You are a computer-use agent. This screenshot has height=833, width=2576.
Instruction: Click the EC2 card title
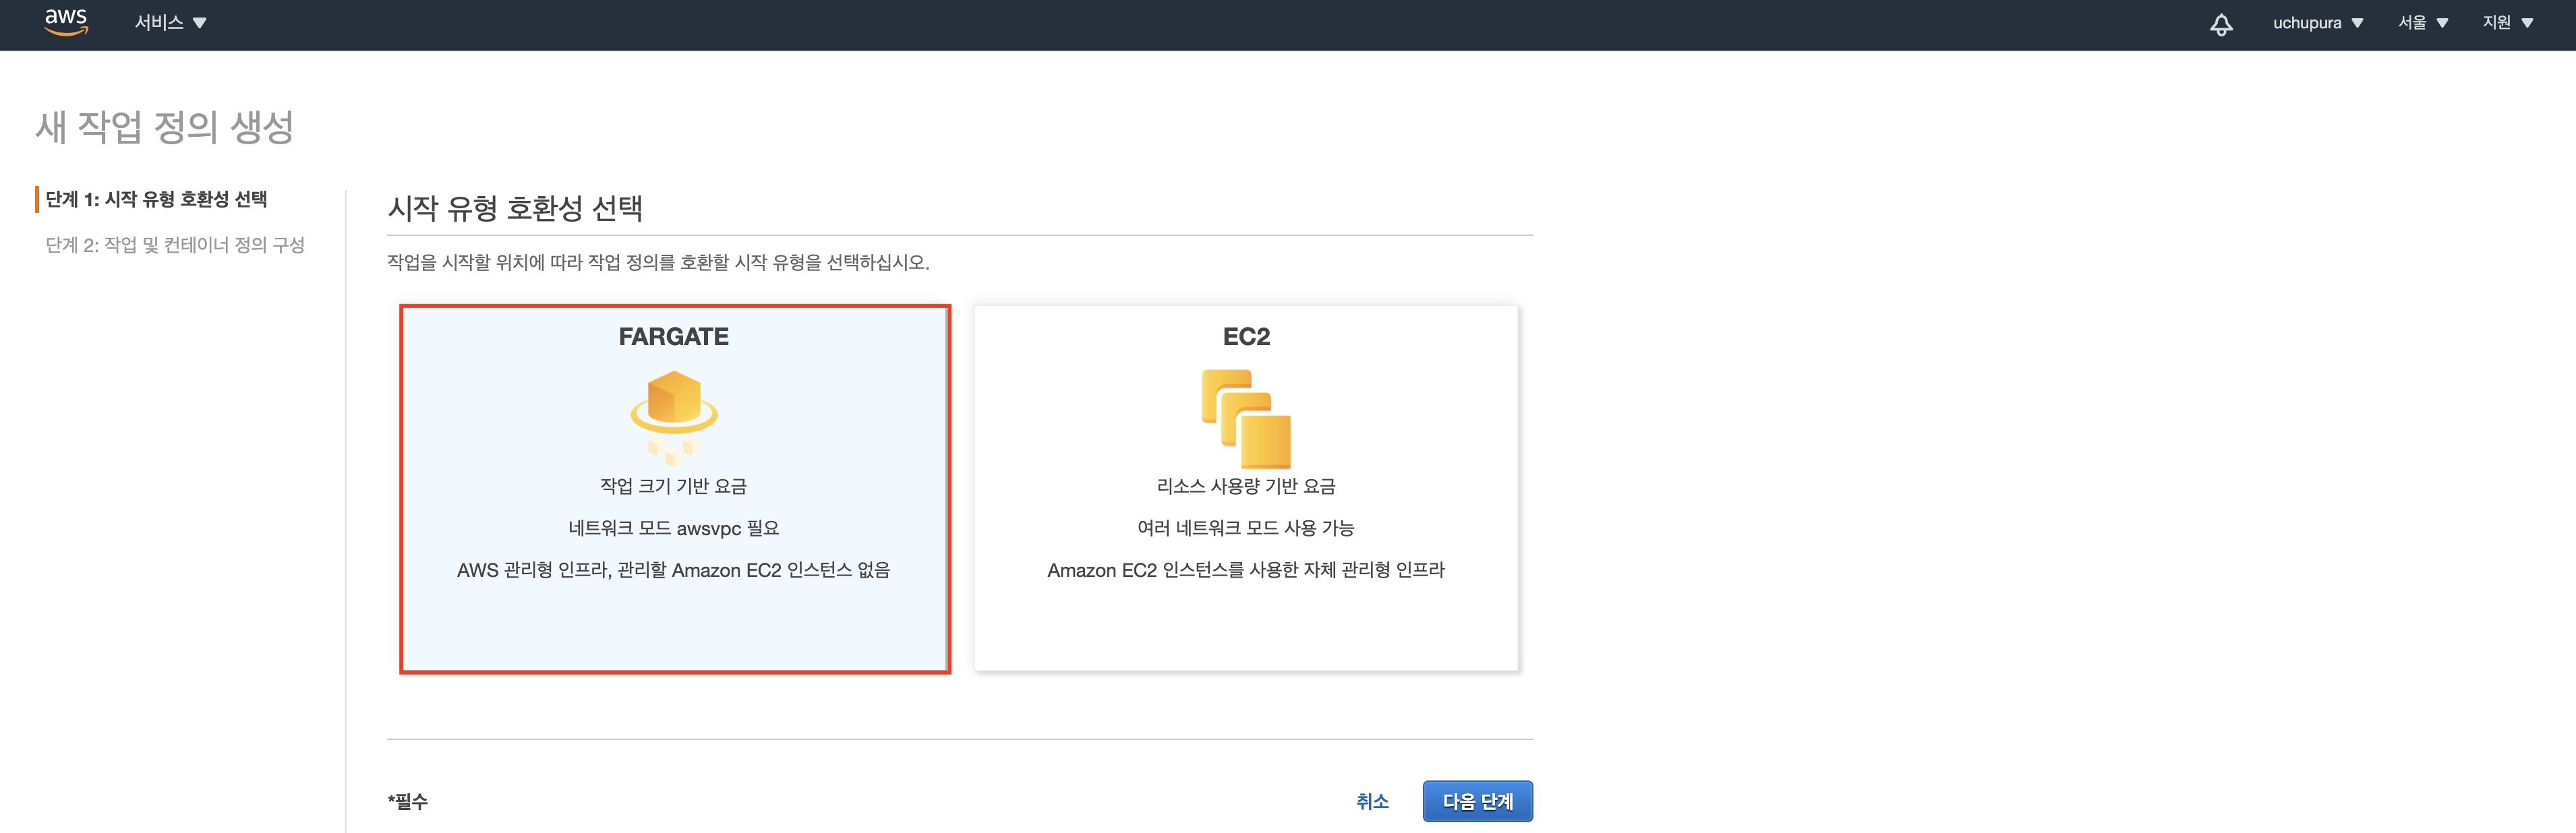pos(1246,337)
